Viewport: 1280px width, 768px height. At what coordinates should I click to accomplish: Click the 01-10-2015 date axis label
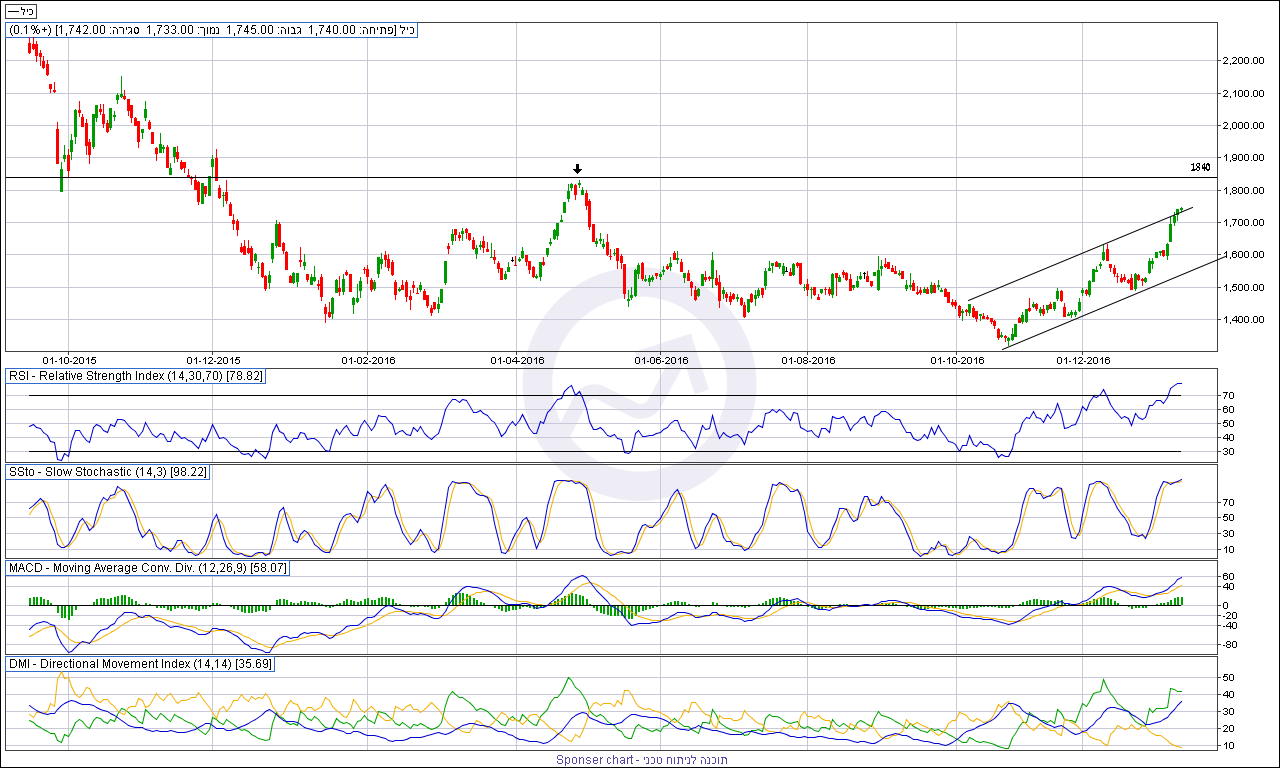[x=69, y=359]
